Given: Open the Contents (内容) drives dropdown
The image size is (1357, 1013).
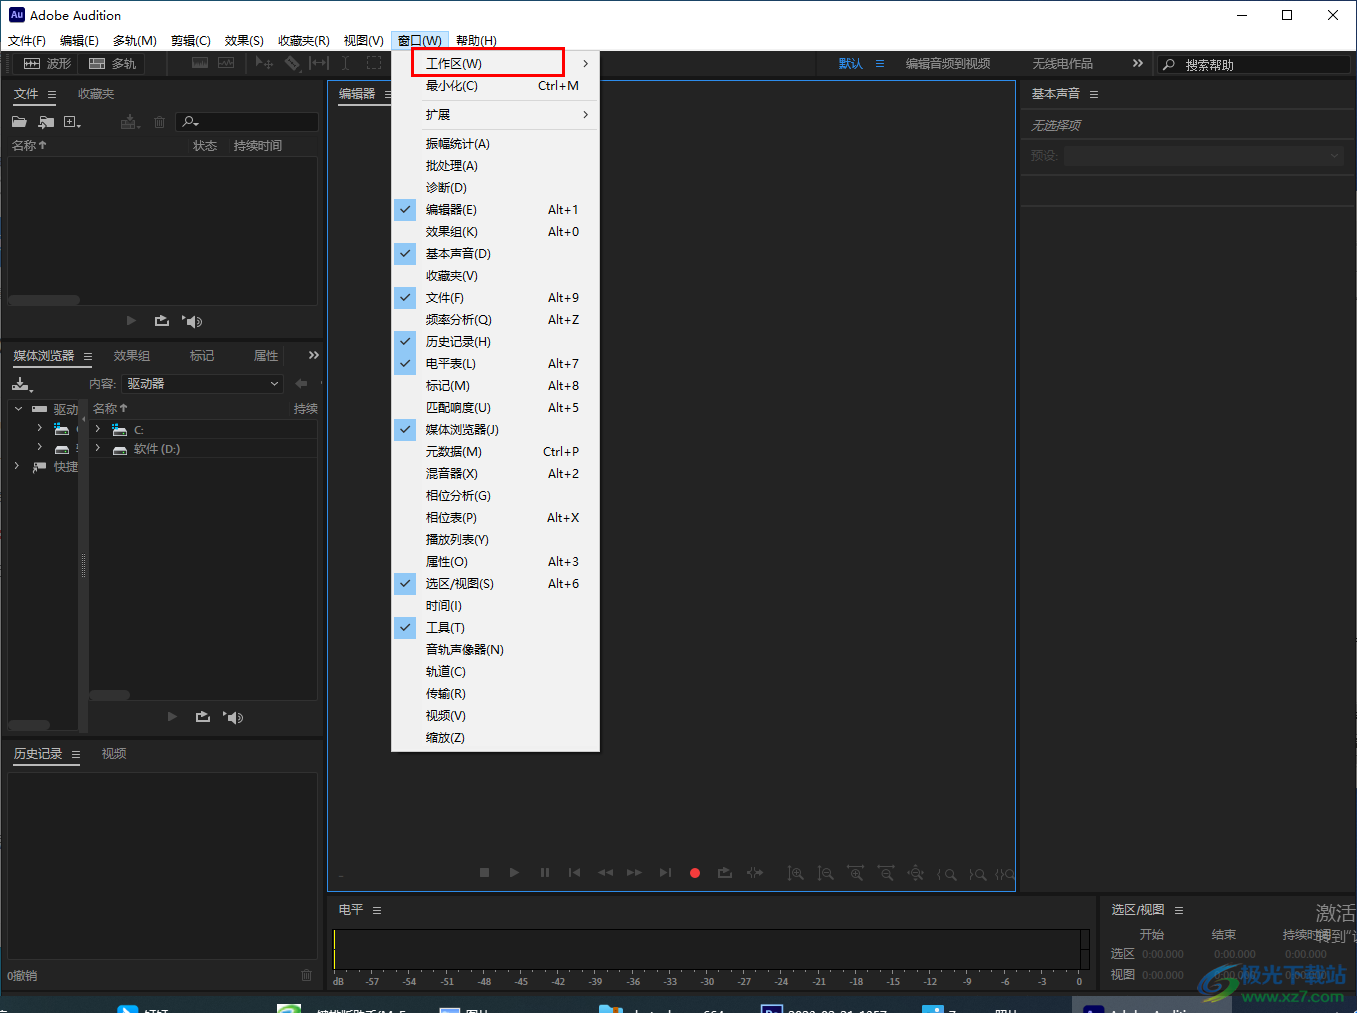Looking at the screenshot, I should point(203,384).
